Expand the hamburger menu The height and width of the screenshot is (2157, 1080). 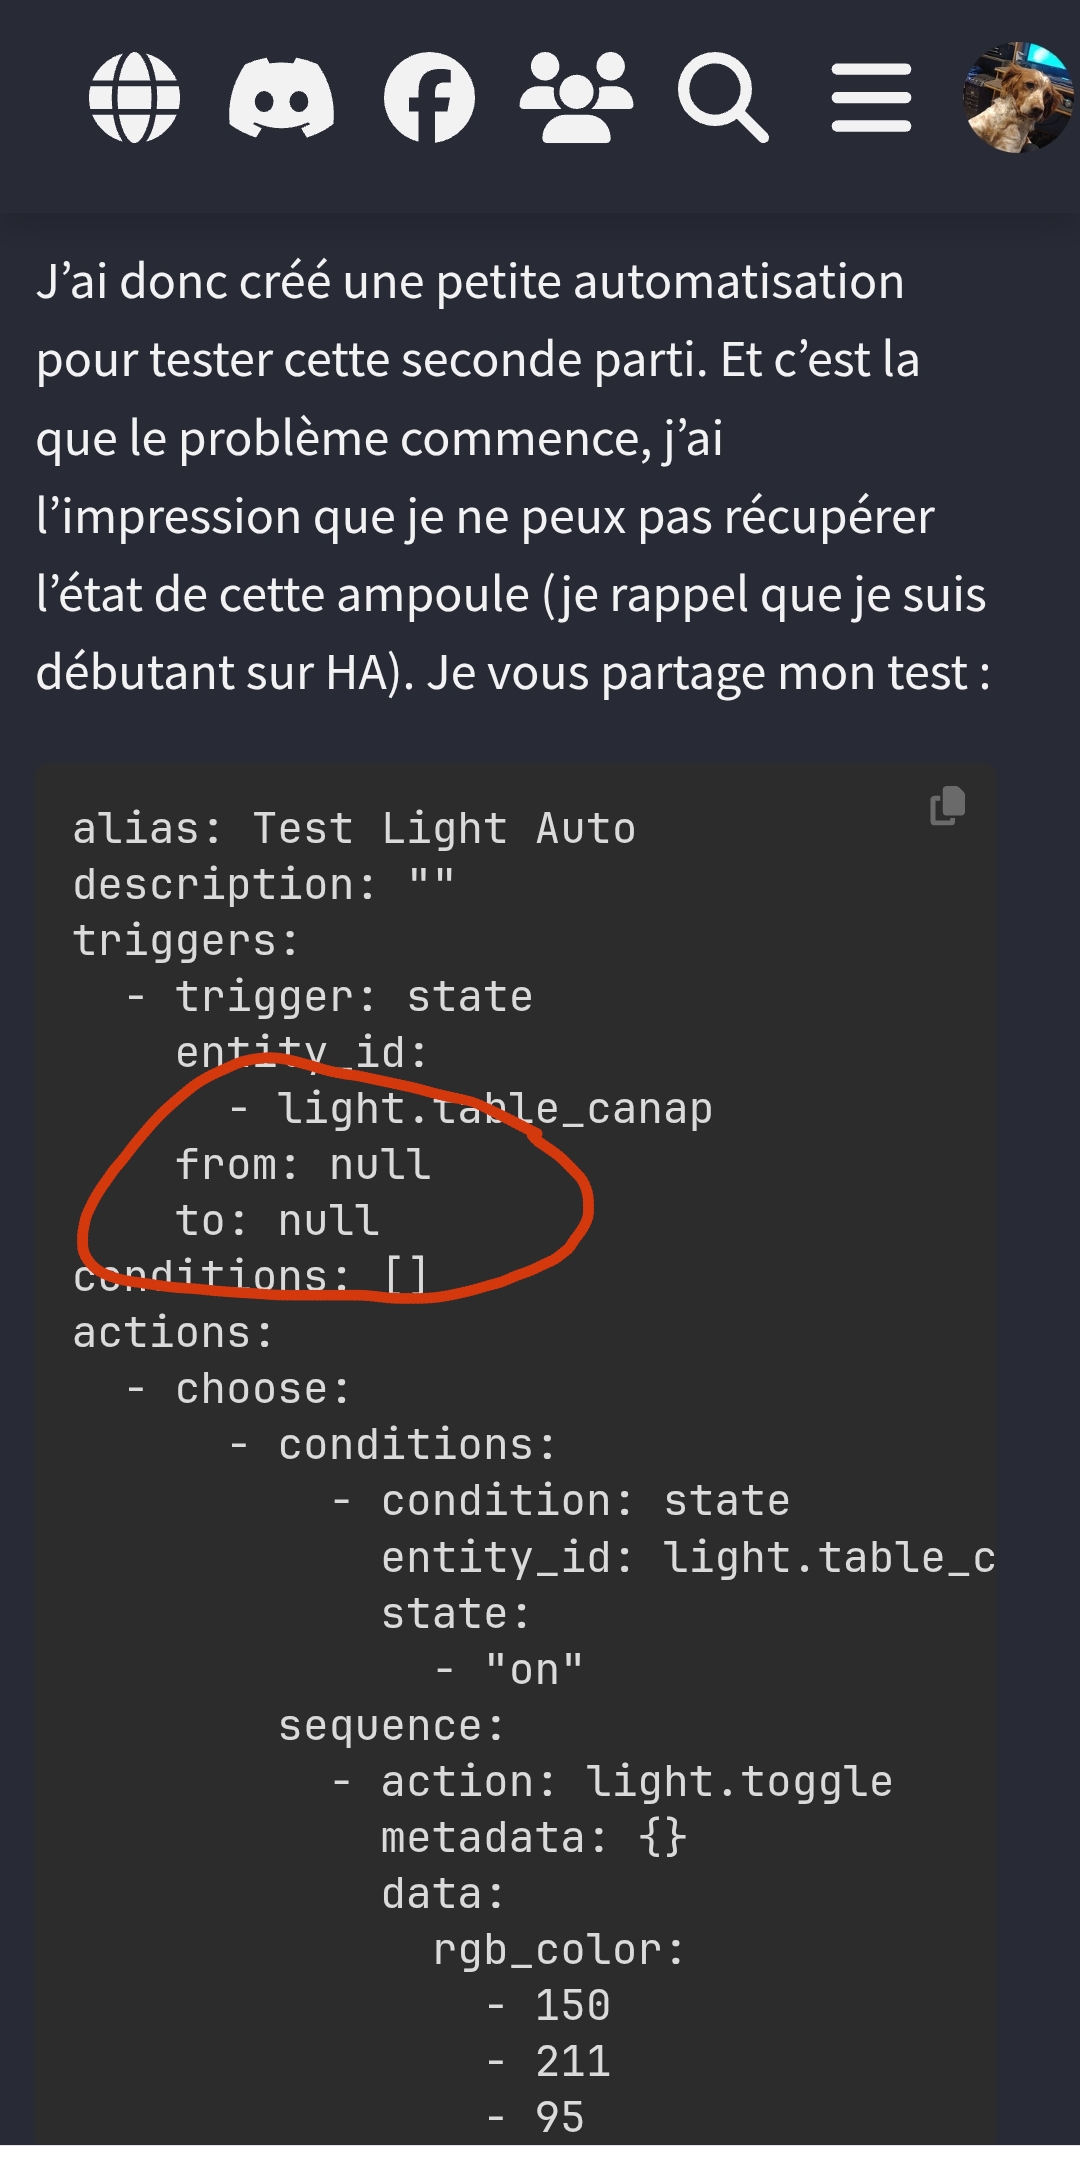871,98
